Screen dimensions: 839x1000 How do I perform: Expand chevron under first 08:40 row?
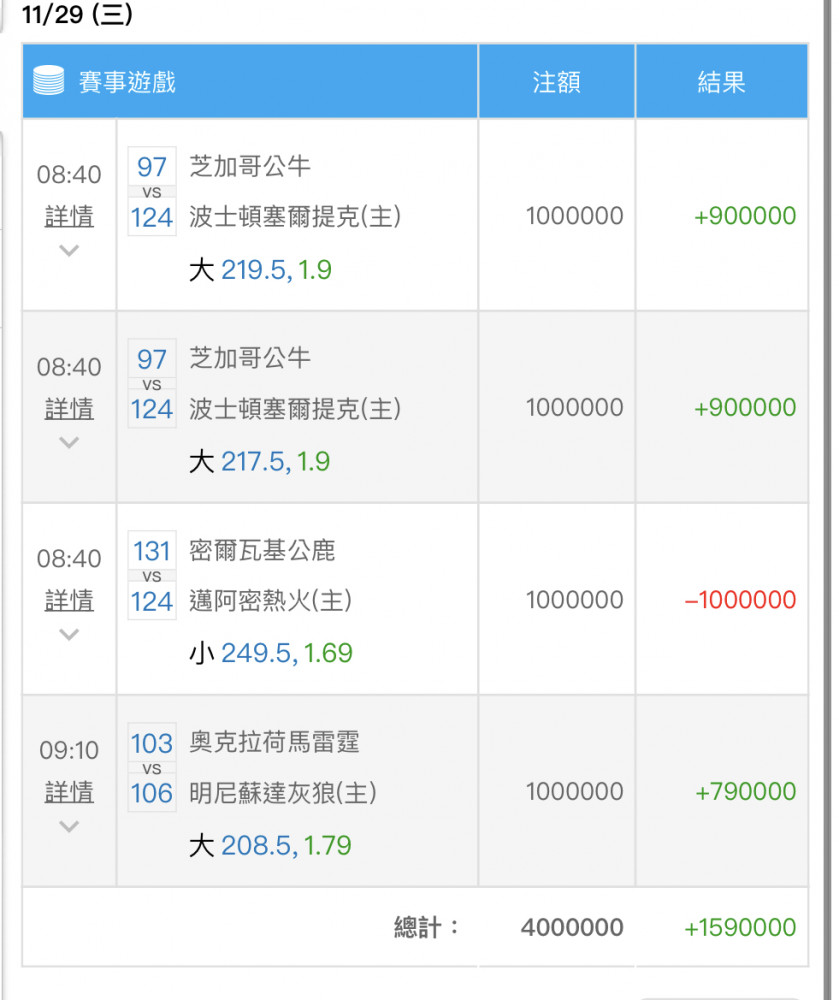[x=69, y=251]
